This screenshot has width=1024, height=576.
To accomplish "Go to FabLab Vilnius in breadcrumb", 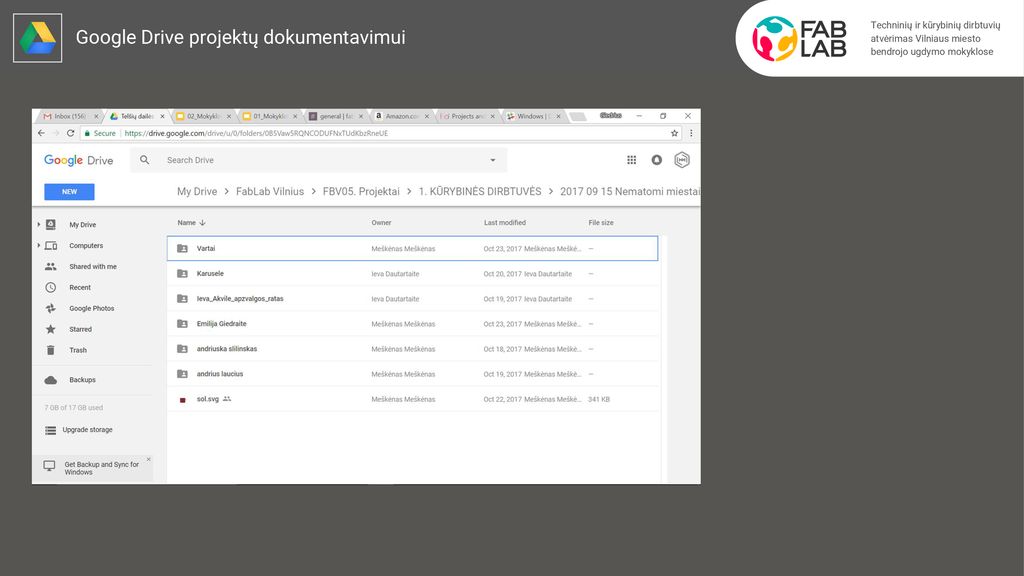I will coord(270,191).
